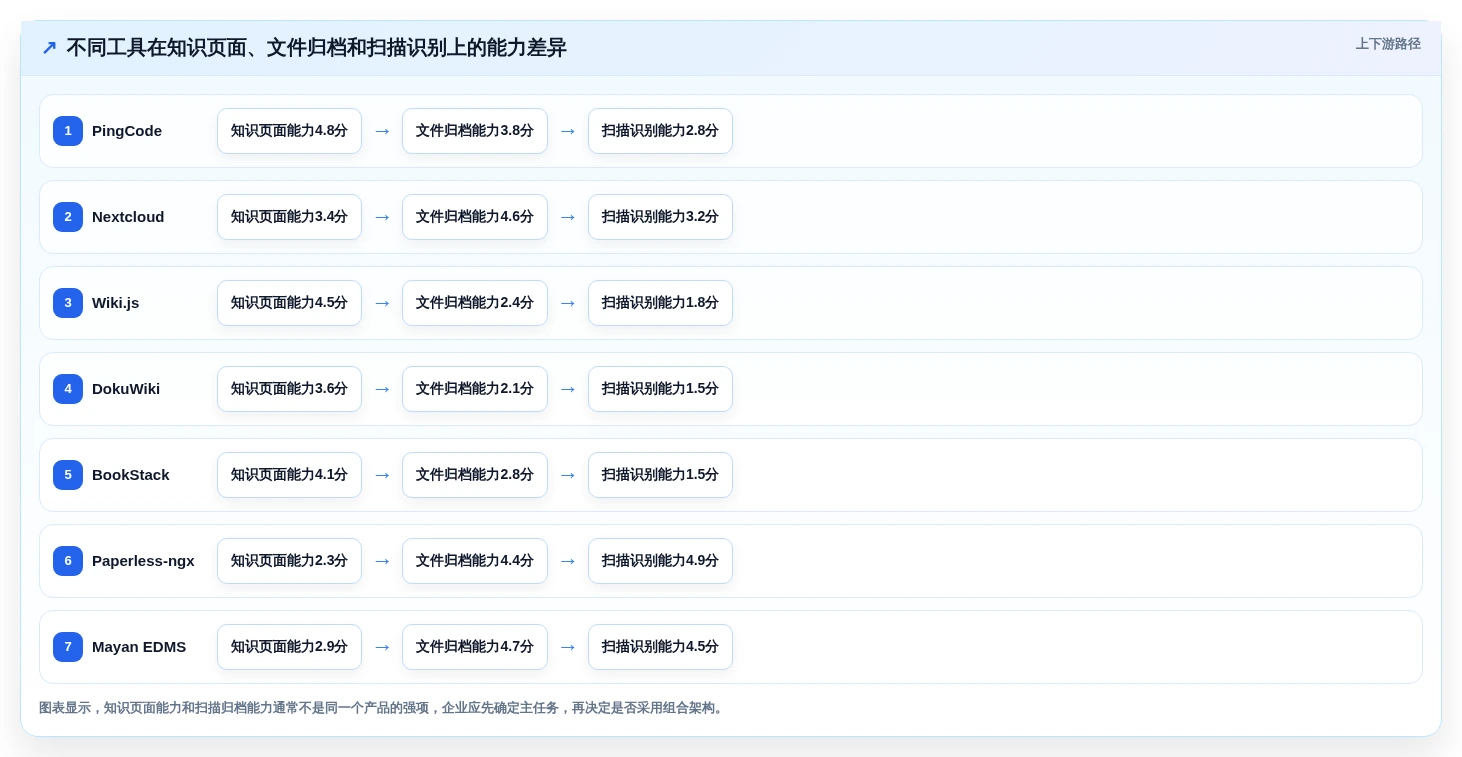Click PingCode's 扫描识别能力2.8分 box
Viewport: 1462px width, 757px height.
pyautogui.click(x=660, y=131)
